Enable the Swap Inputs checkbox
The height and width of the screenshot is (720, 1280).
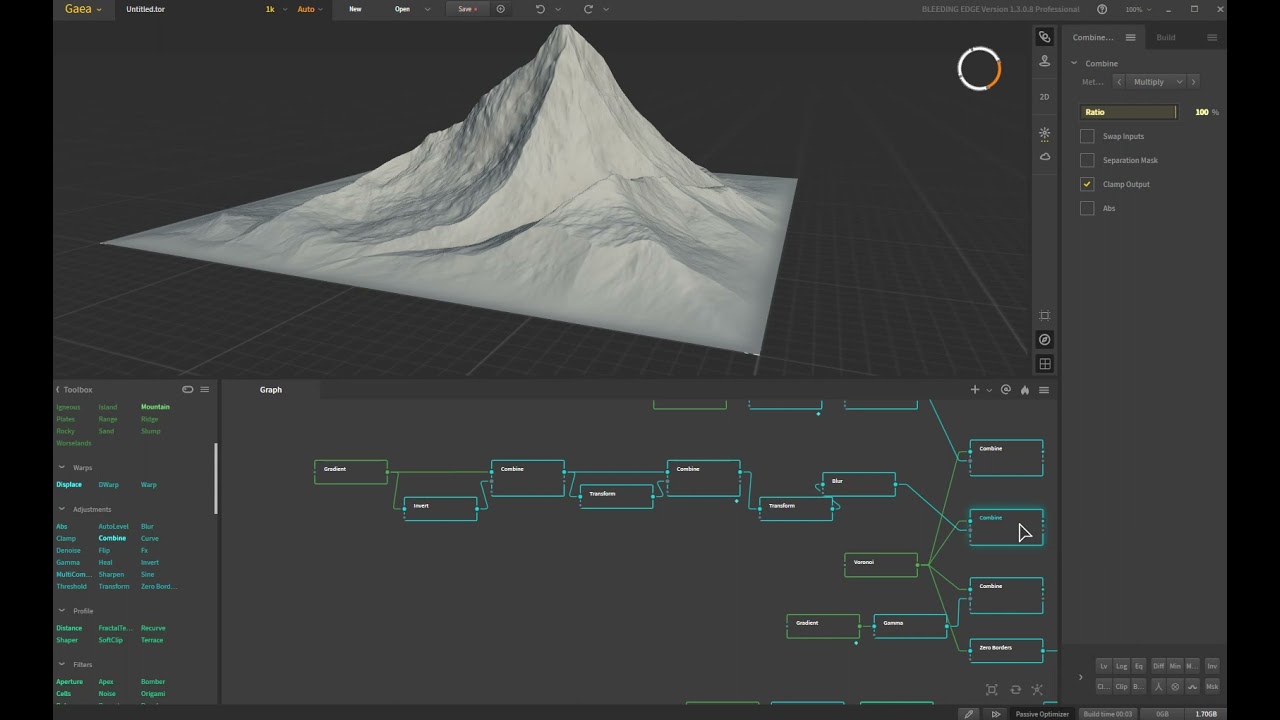pyautogui.click(x=1087, y=136)
